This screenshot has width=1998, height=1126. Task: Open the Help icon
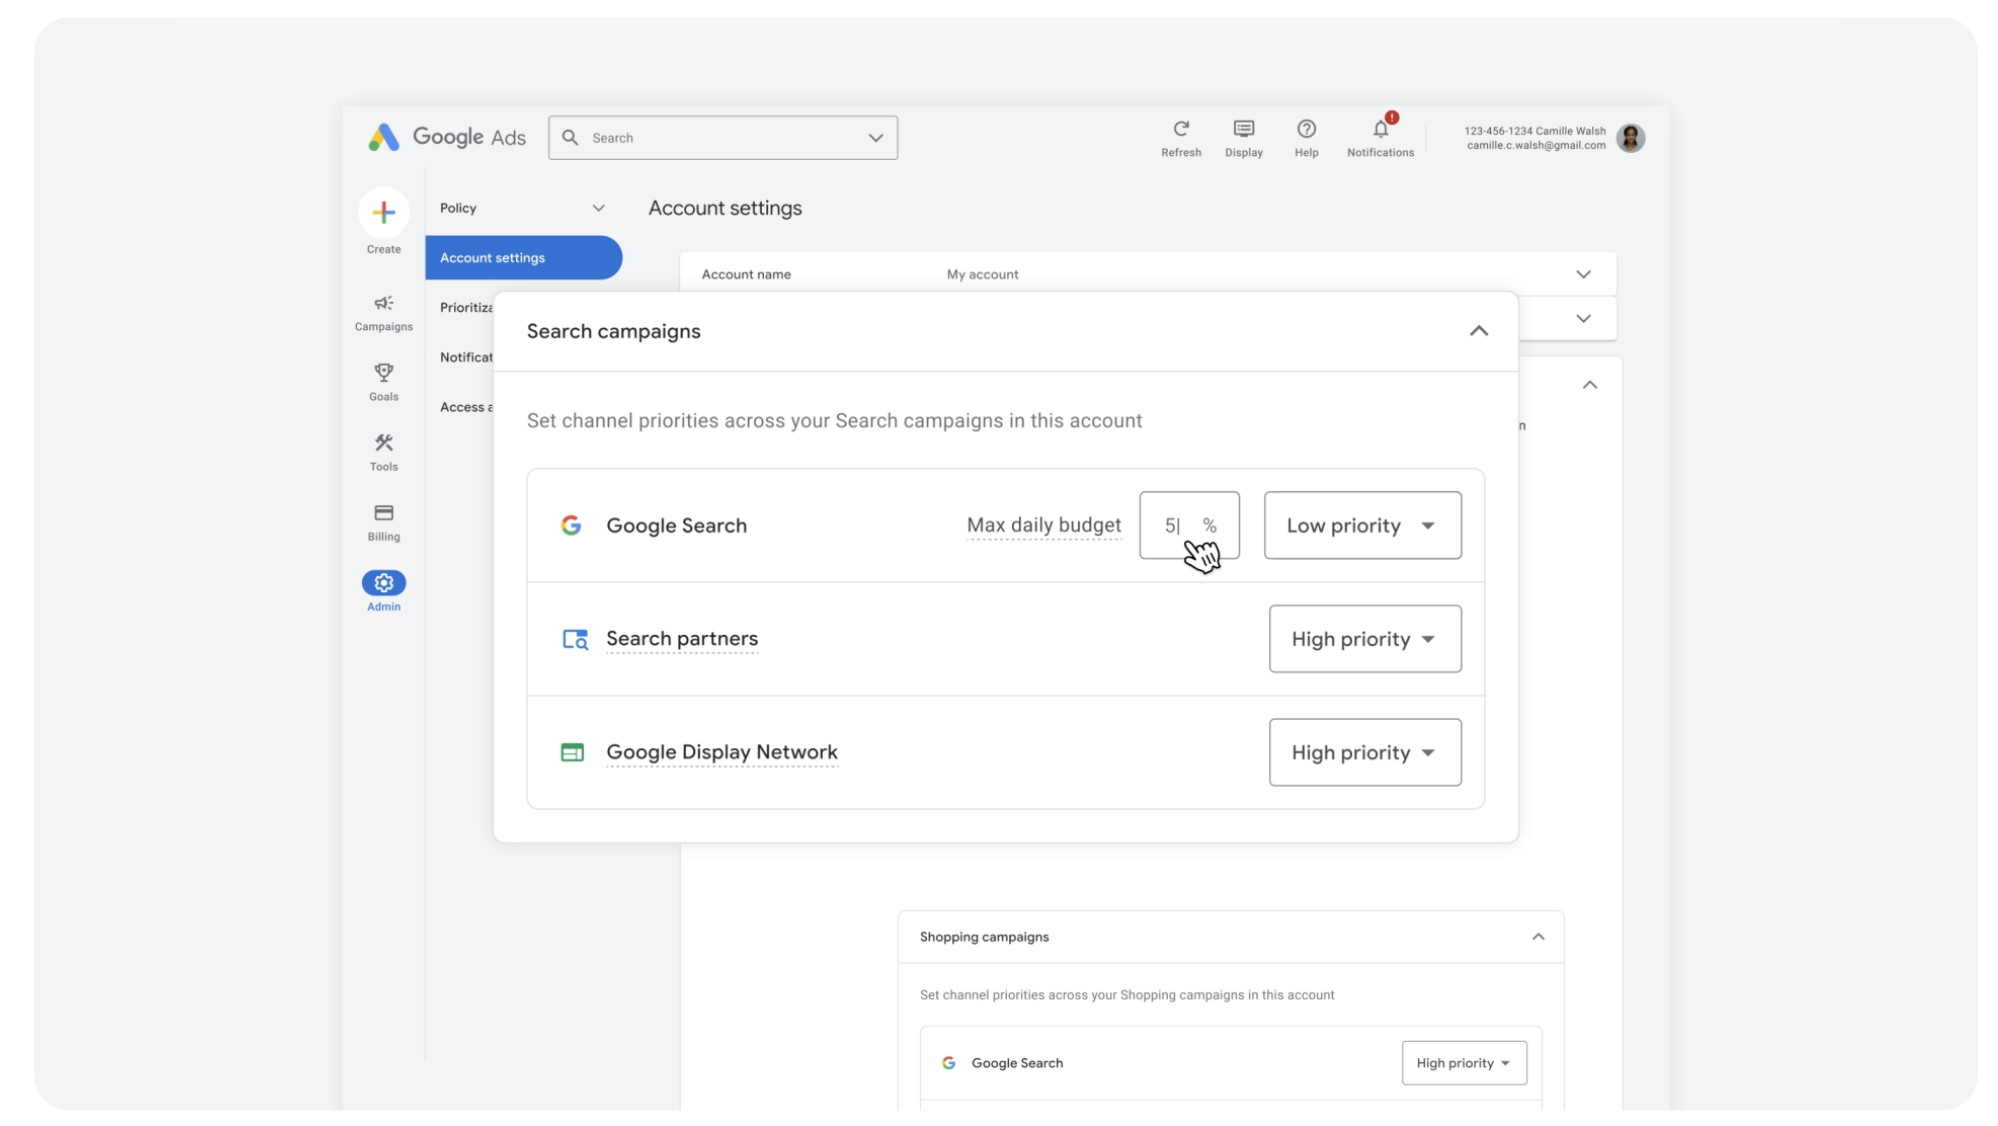[1306, 129]
